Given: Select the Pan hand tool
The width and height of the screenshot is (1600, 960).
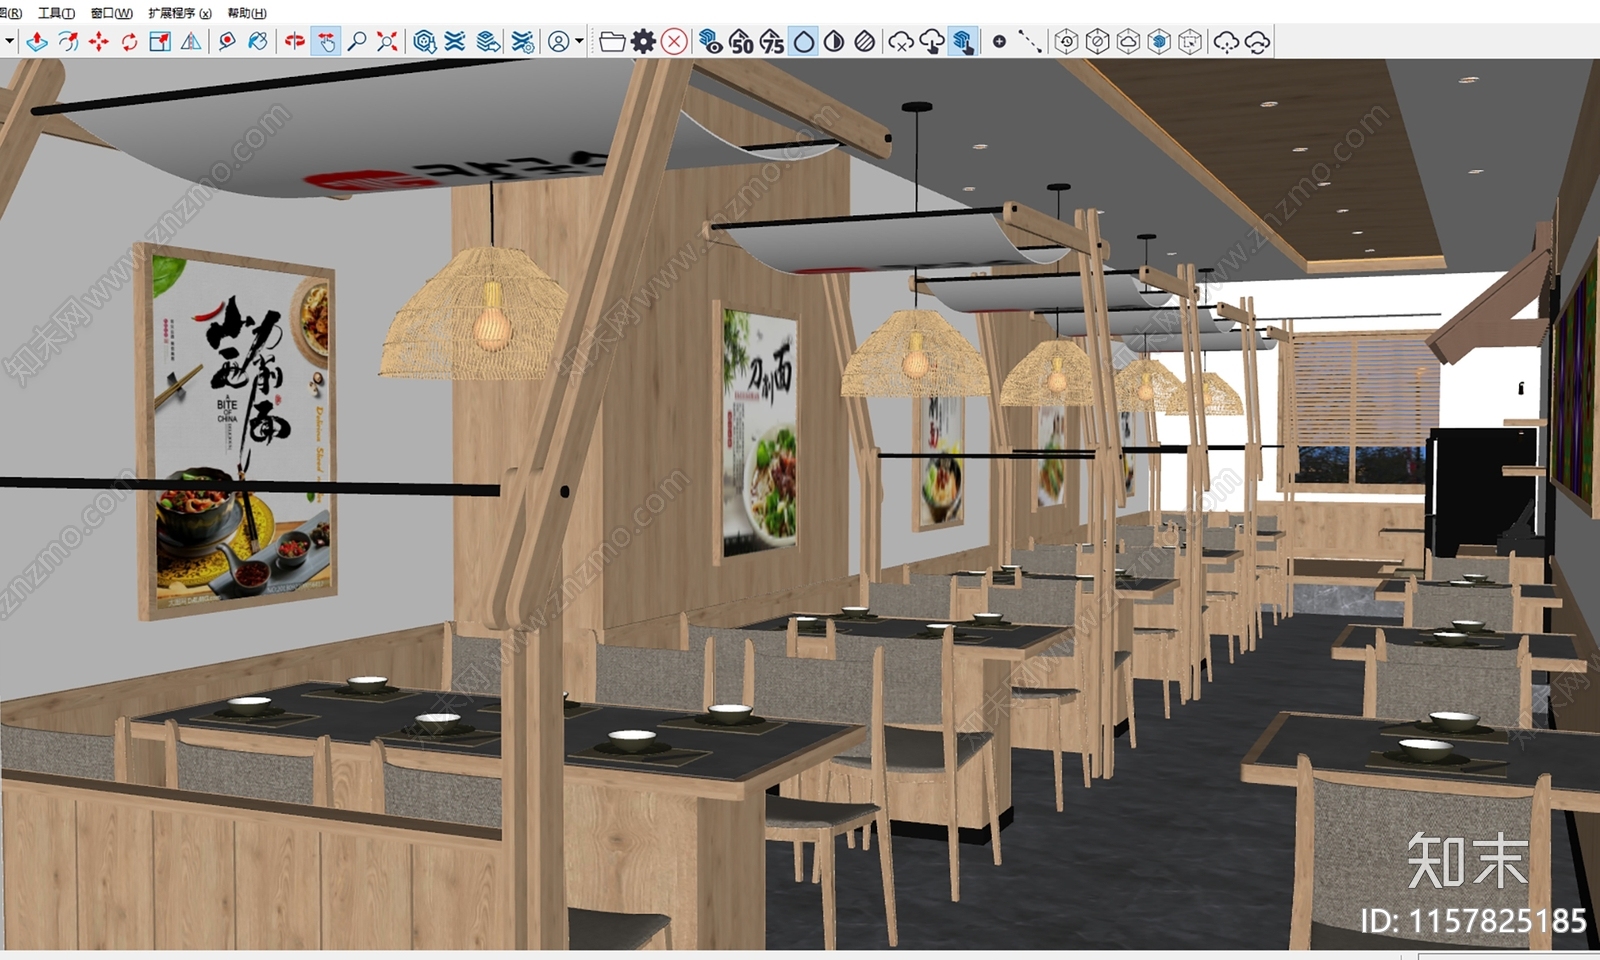Looking at the screenshot, I should pyautogui.click(x=326, y=41).
